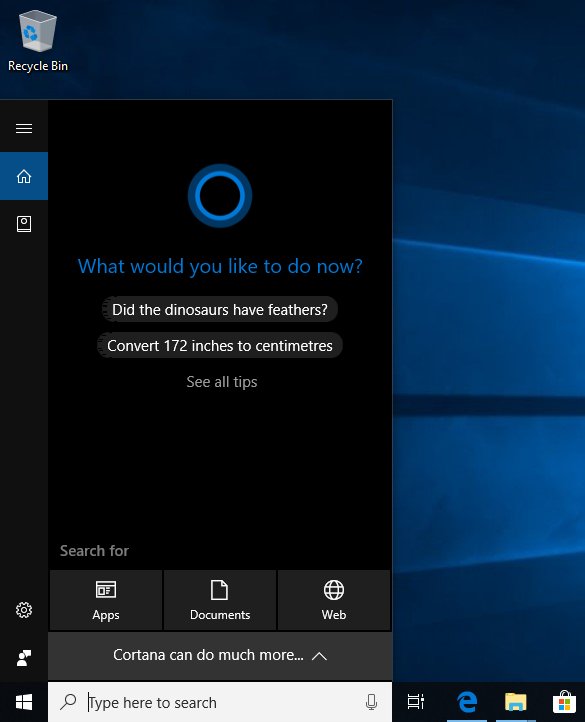The height and width of the screenshot is (722, 585).
Task: Open the Cortana Notebook icon
Action: point(24,224)
